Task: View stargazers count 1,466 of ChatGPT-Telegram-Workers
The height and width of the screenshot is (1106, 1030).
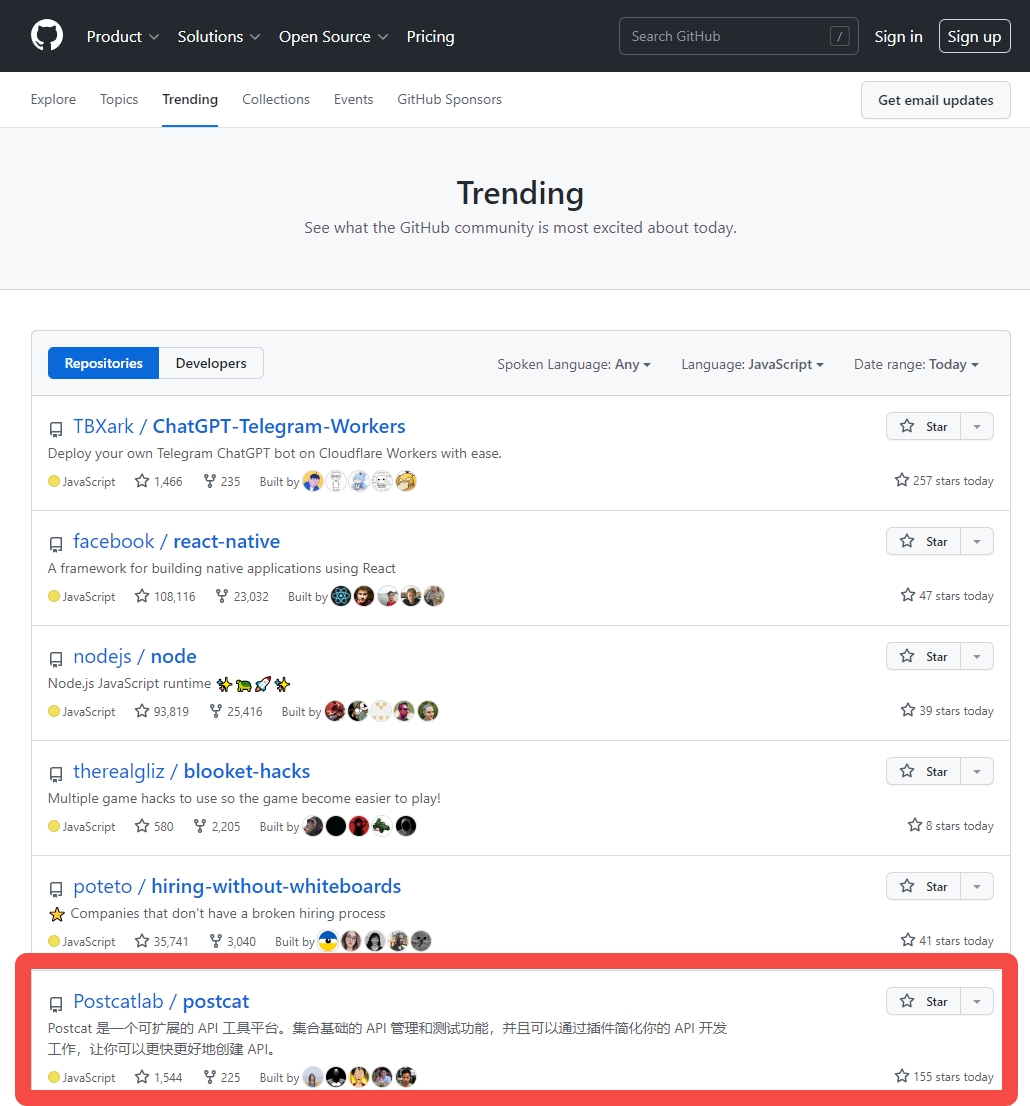Action: (159, 482)
